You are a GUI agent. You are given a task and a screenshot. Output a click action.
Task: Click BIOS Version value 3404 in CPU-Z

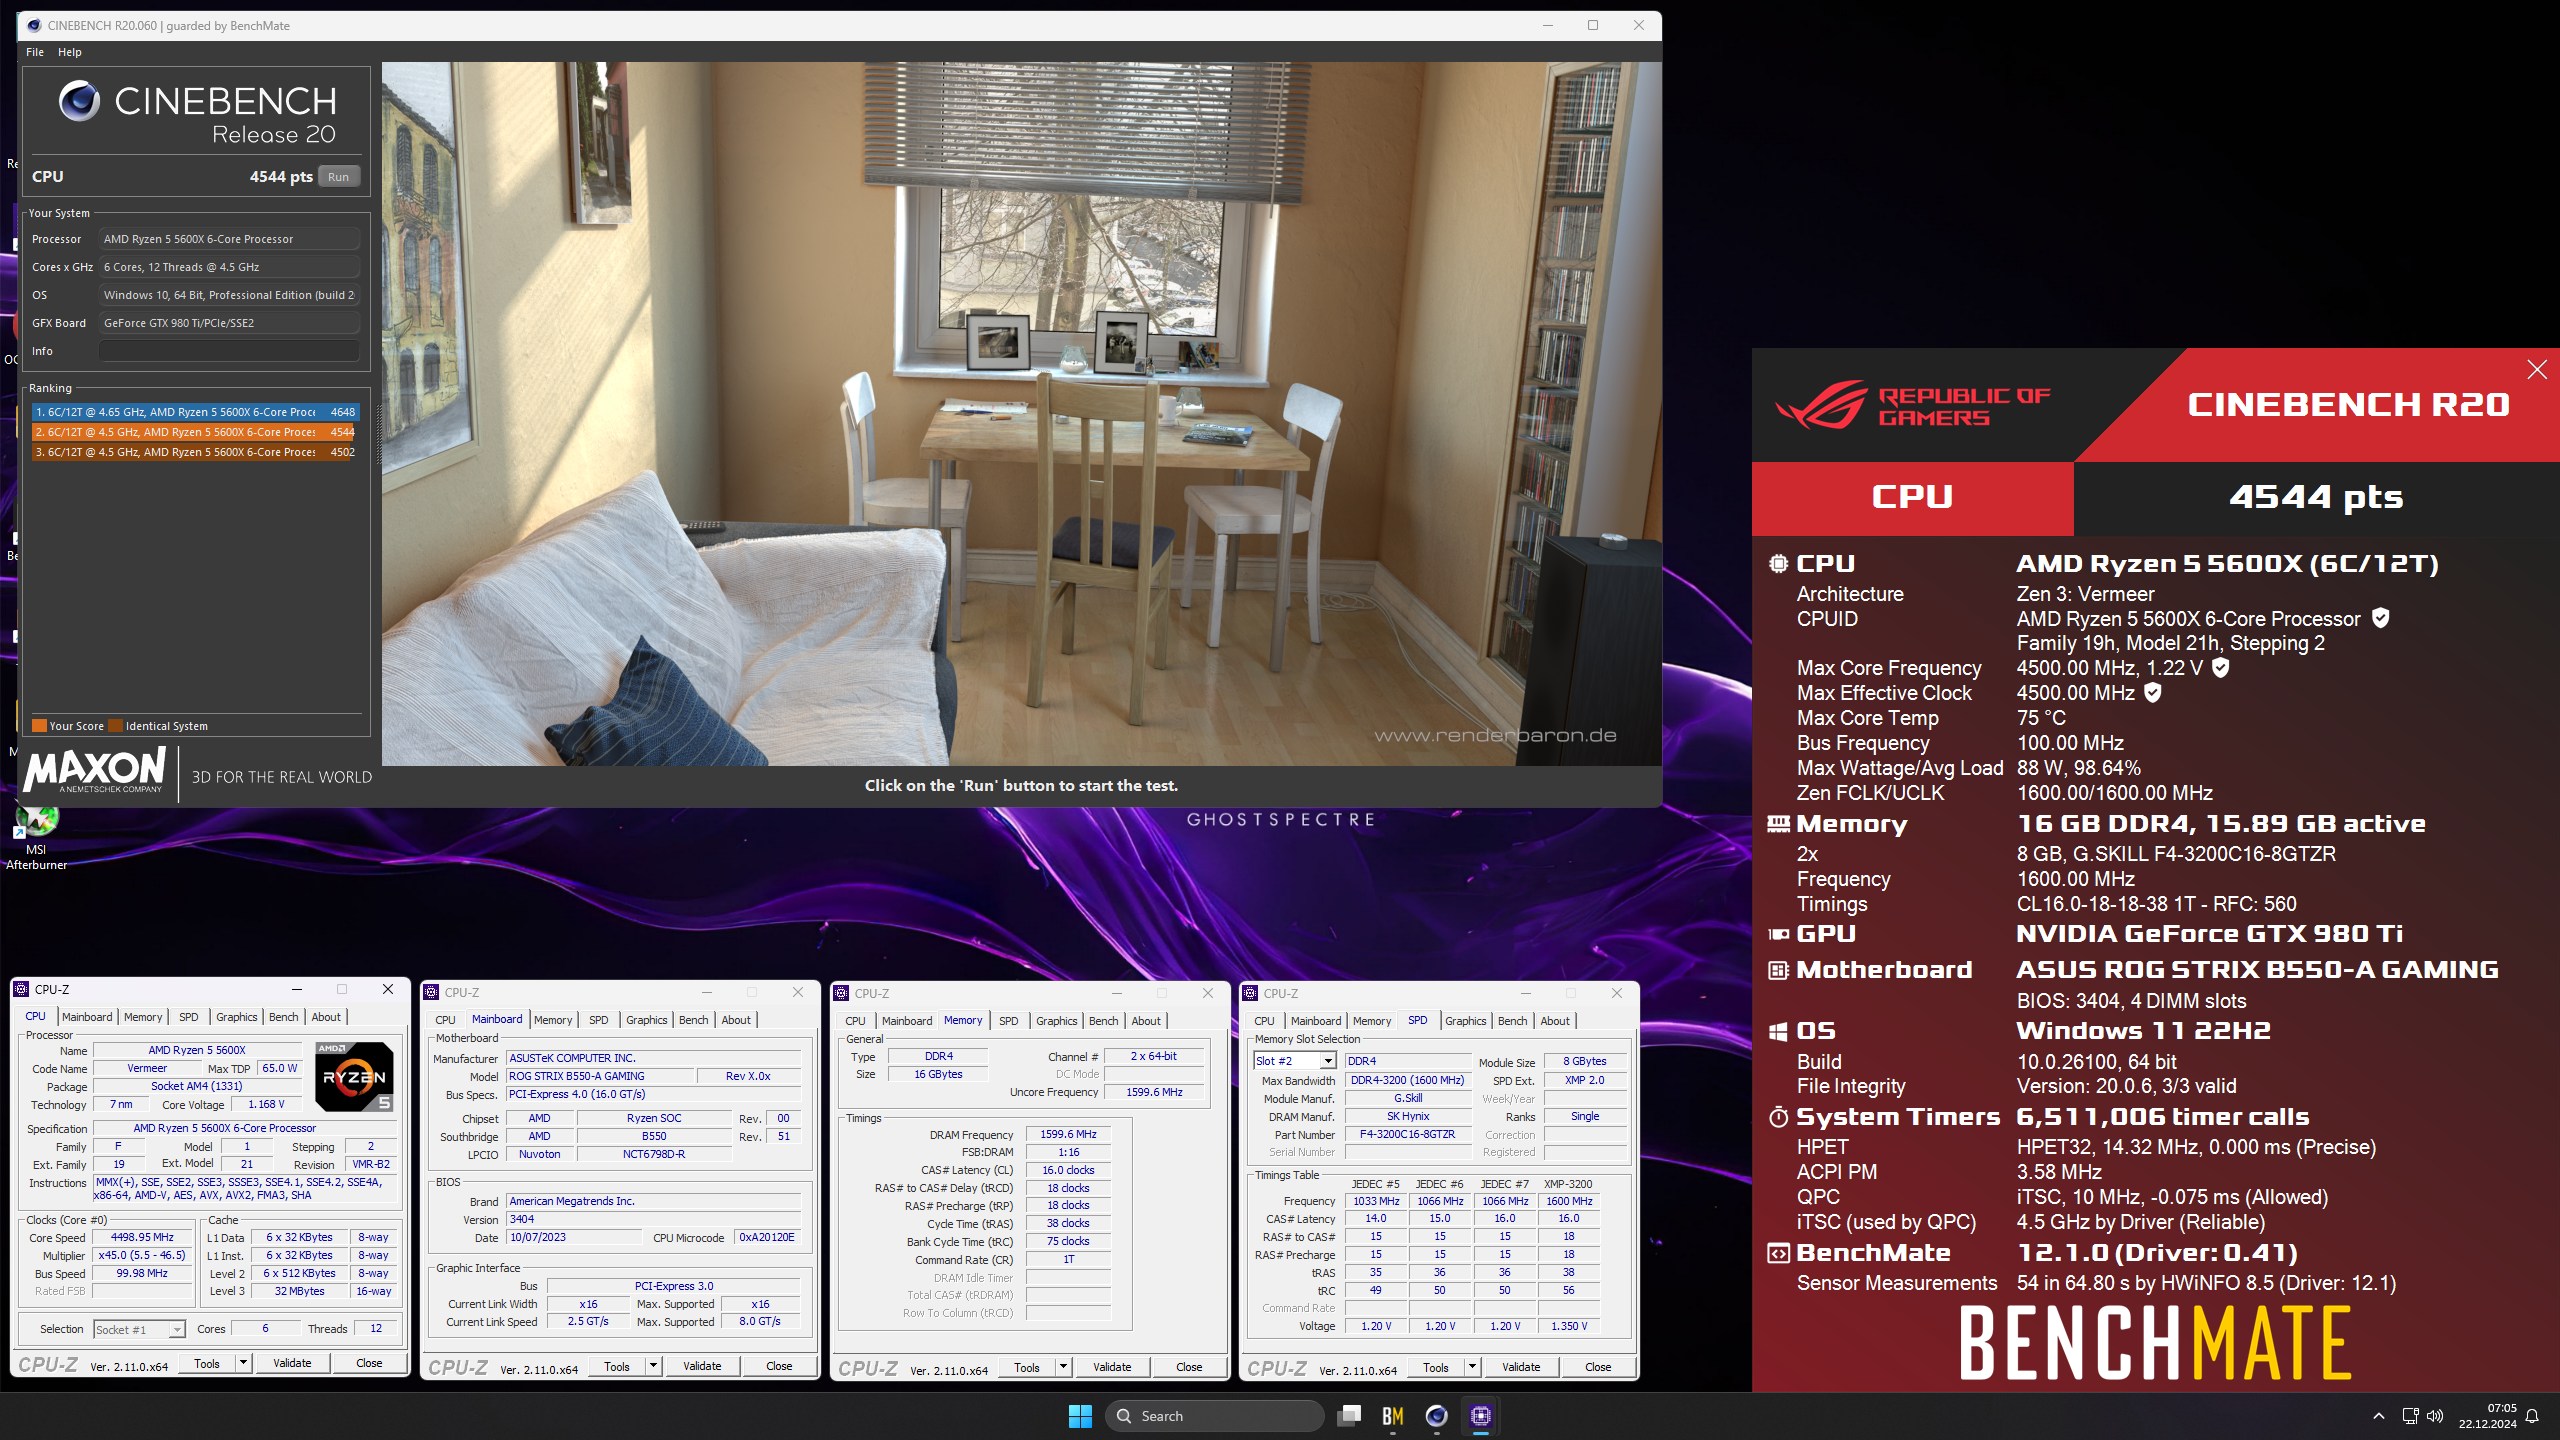653,1219
